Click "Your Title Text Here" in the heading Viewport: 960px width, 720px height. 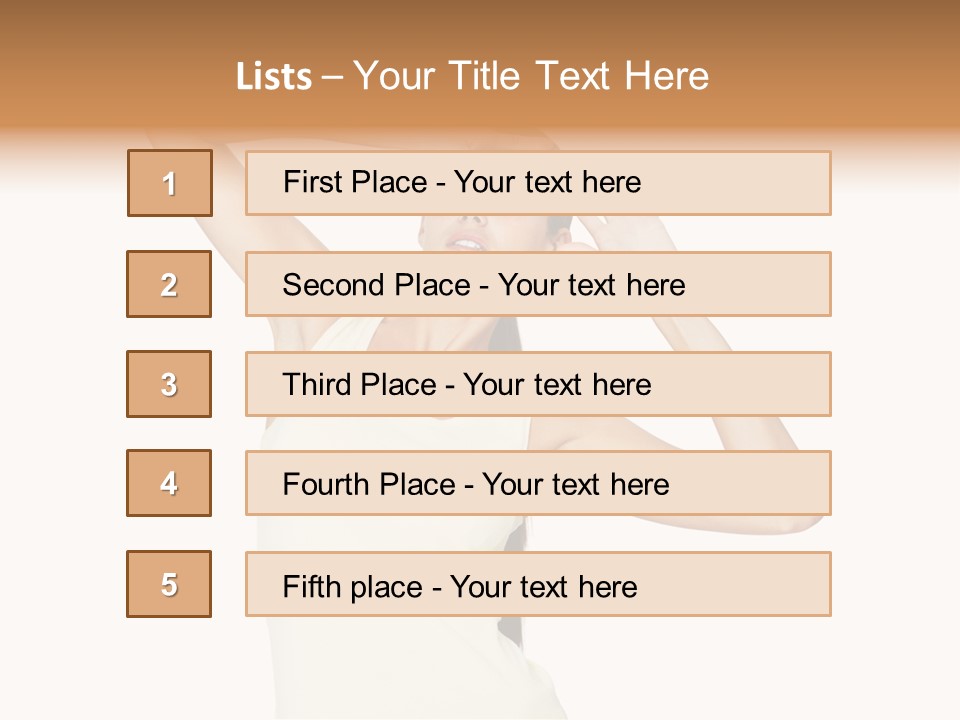tap(531, 76)
